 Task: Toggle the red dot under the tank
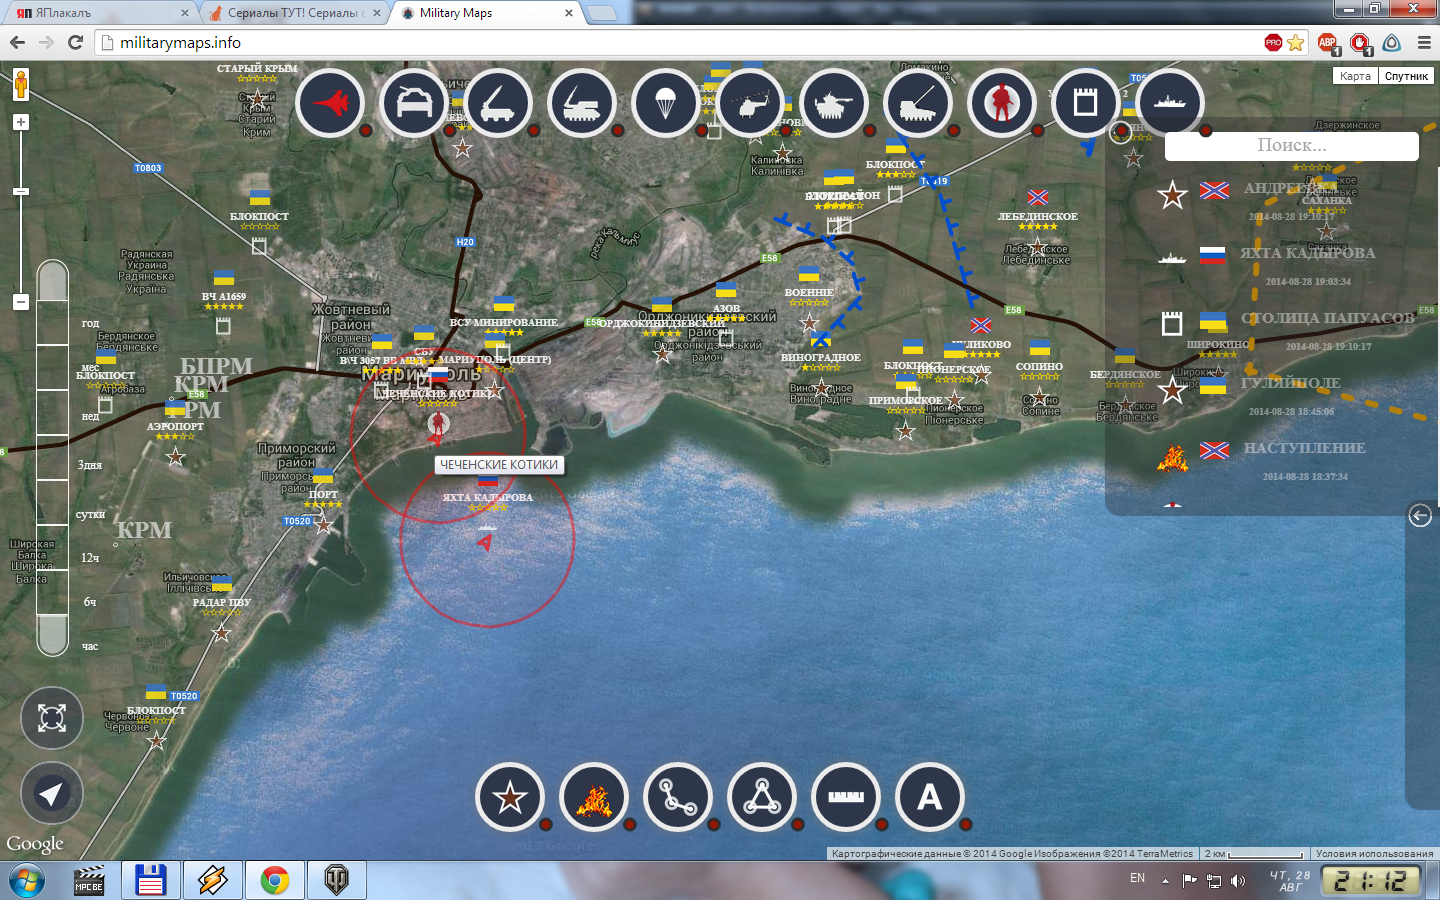[x=870, y=131]
